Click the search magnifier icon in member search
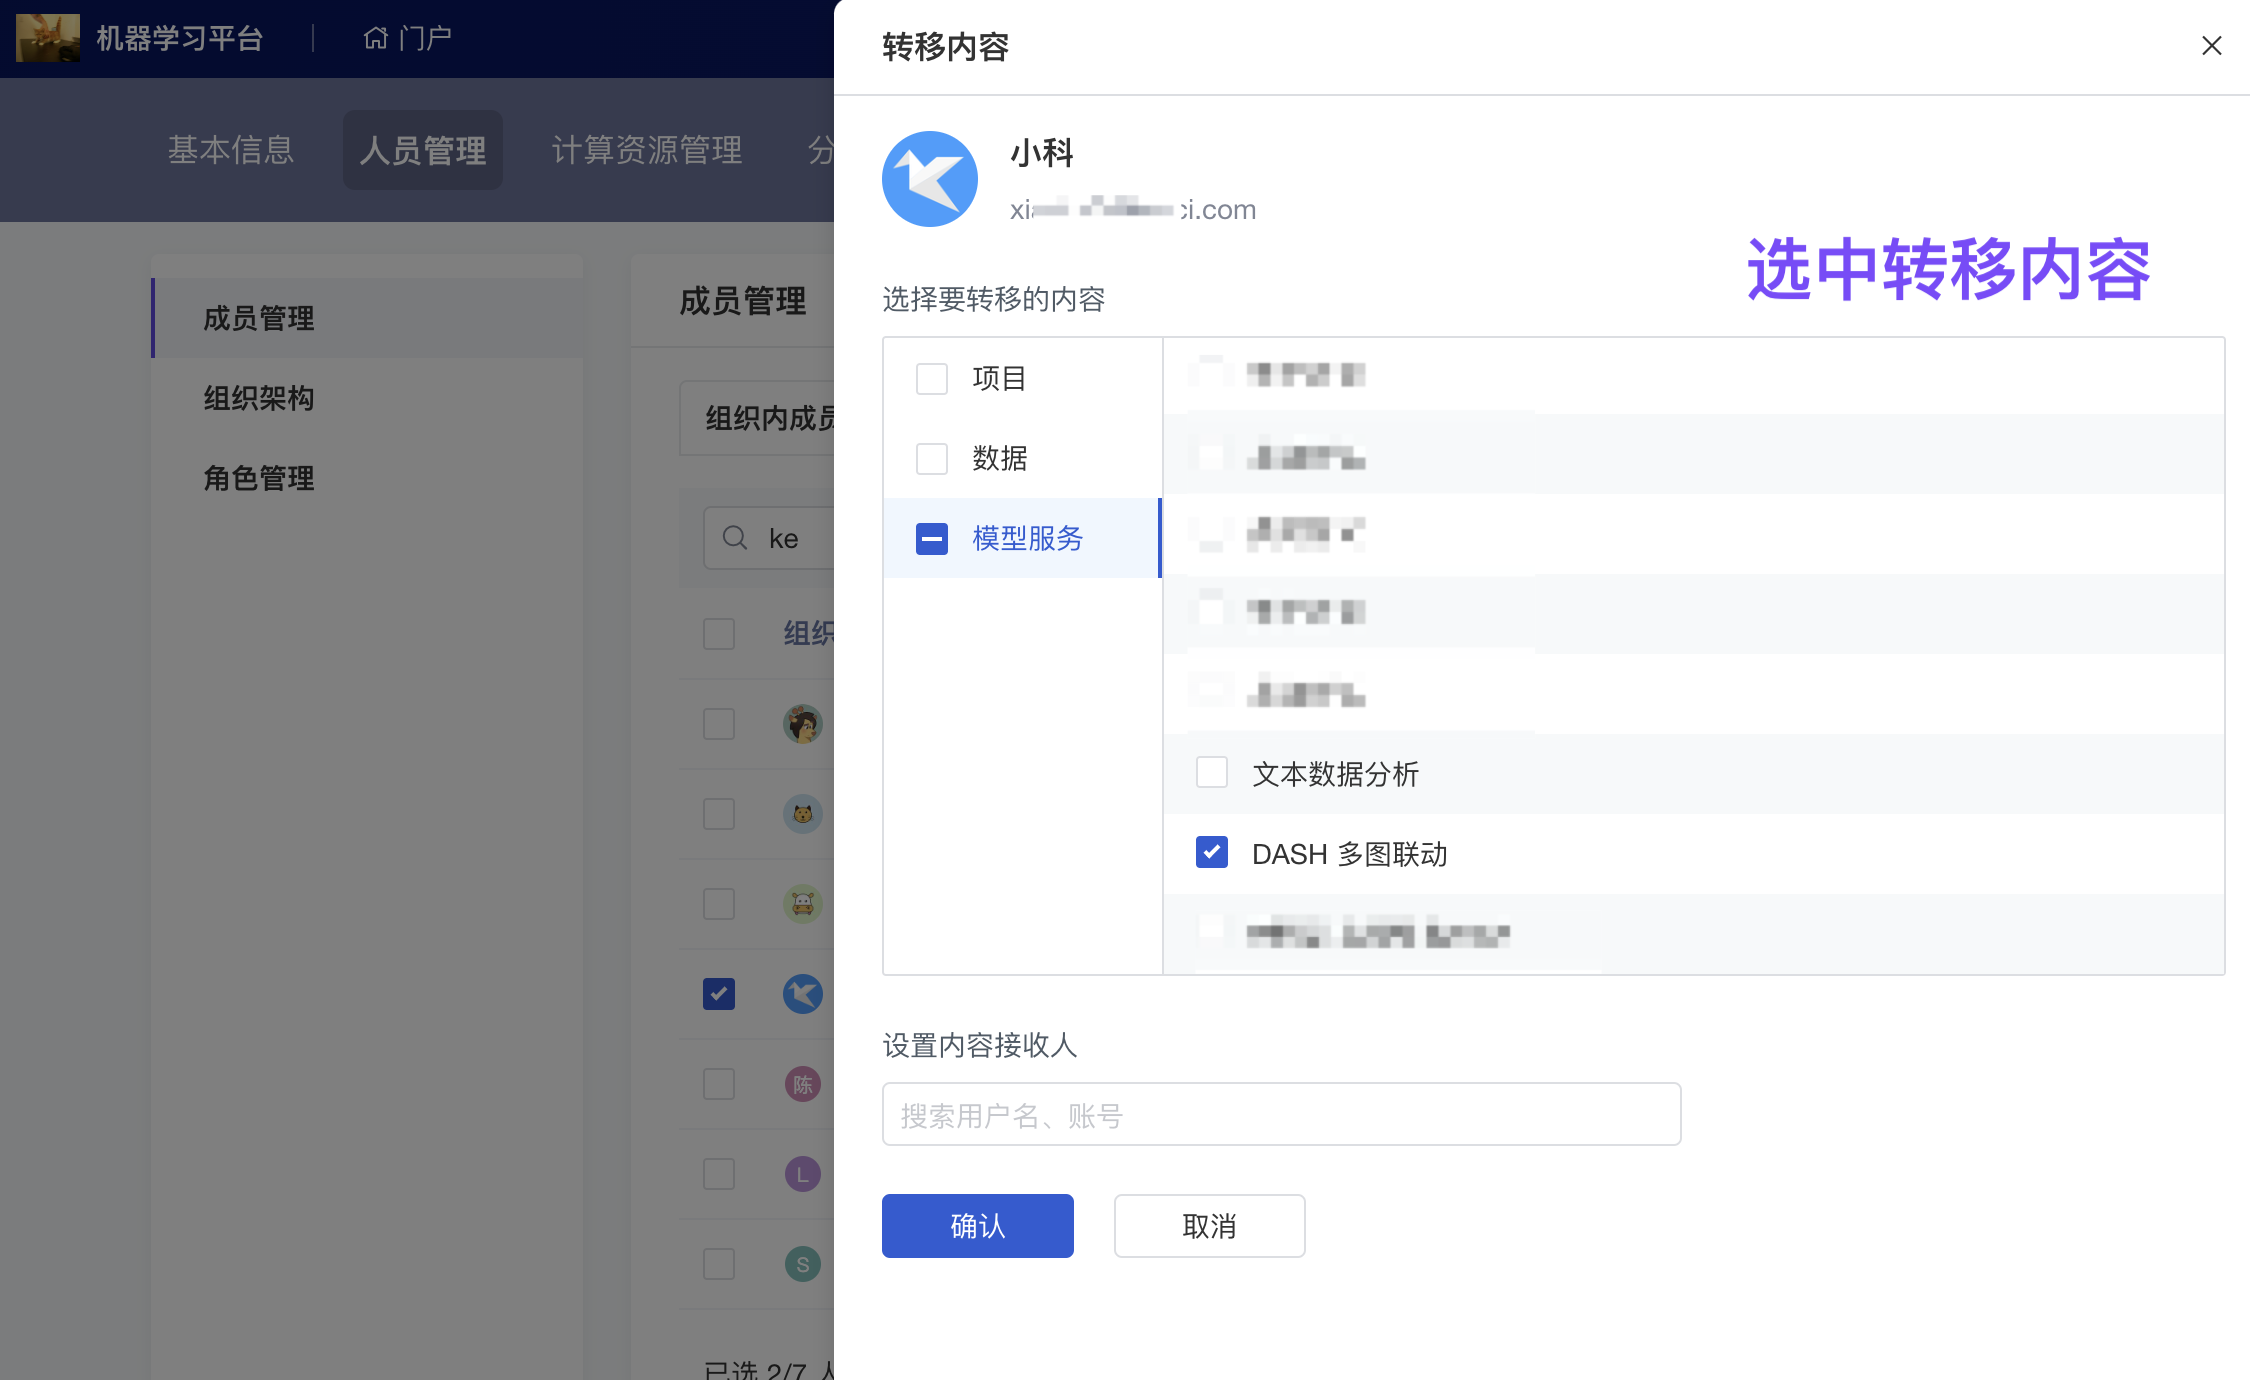This screenshot has height=1380, width=2250. pos(735,538)
